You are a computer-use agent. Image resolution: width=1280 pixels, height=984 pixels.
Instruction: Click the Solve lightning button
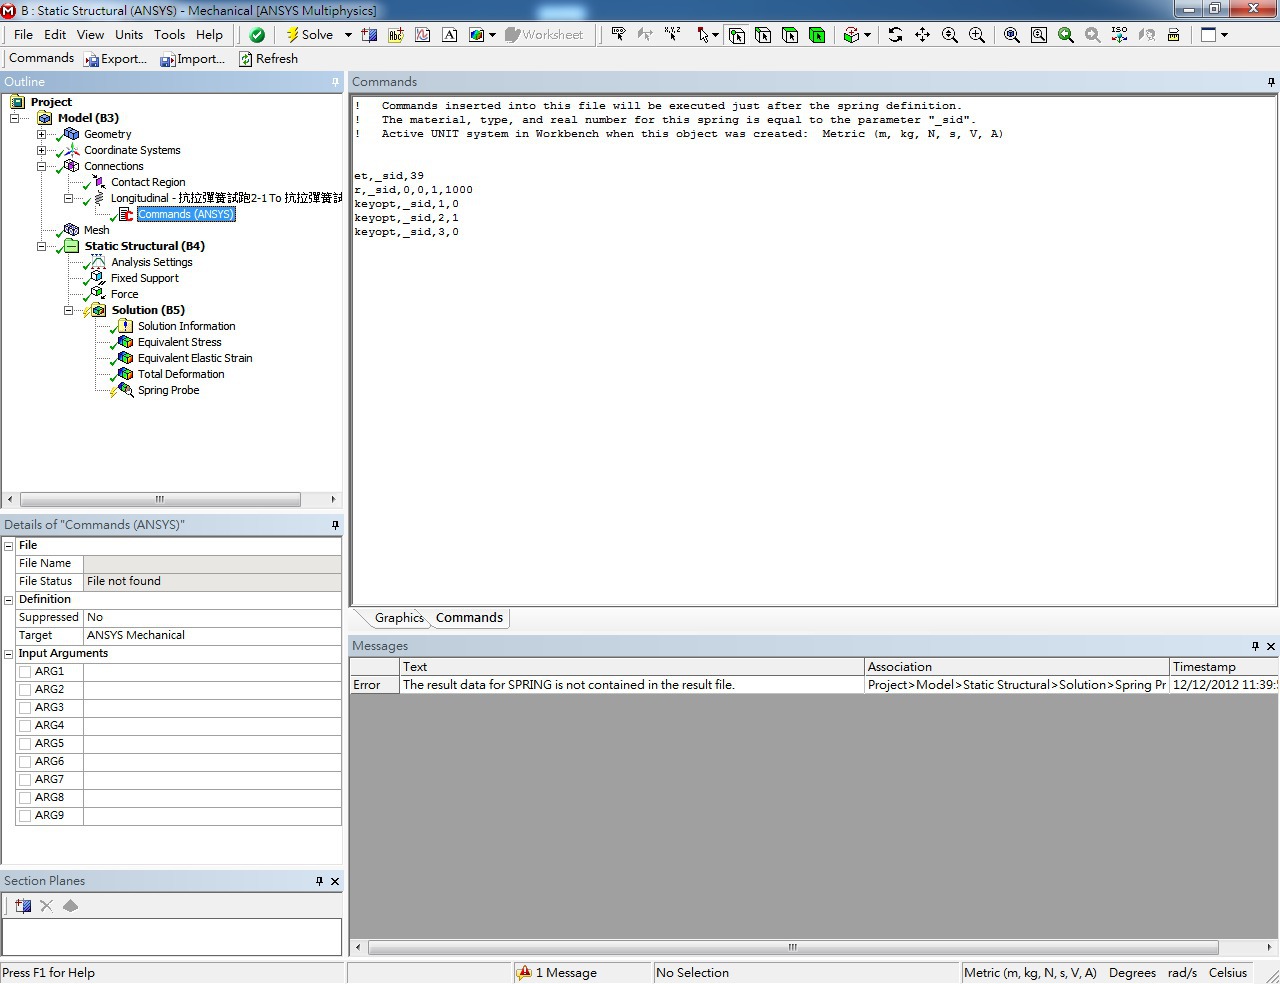coord(309,35)
